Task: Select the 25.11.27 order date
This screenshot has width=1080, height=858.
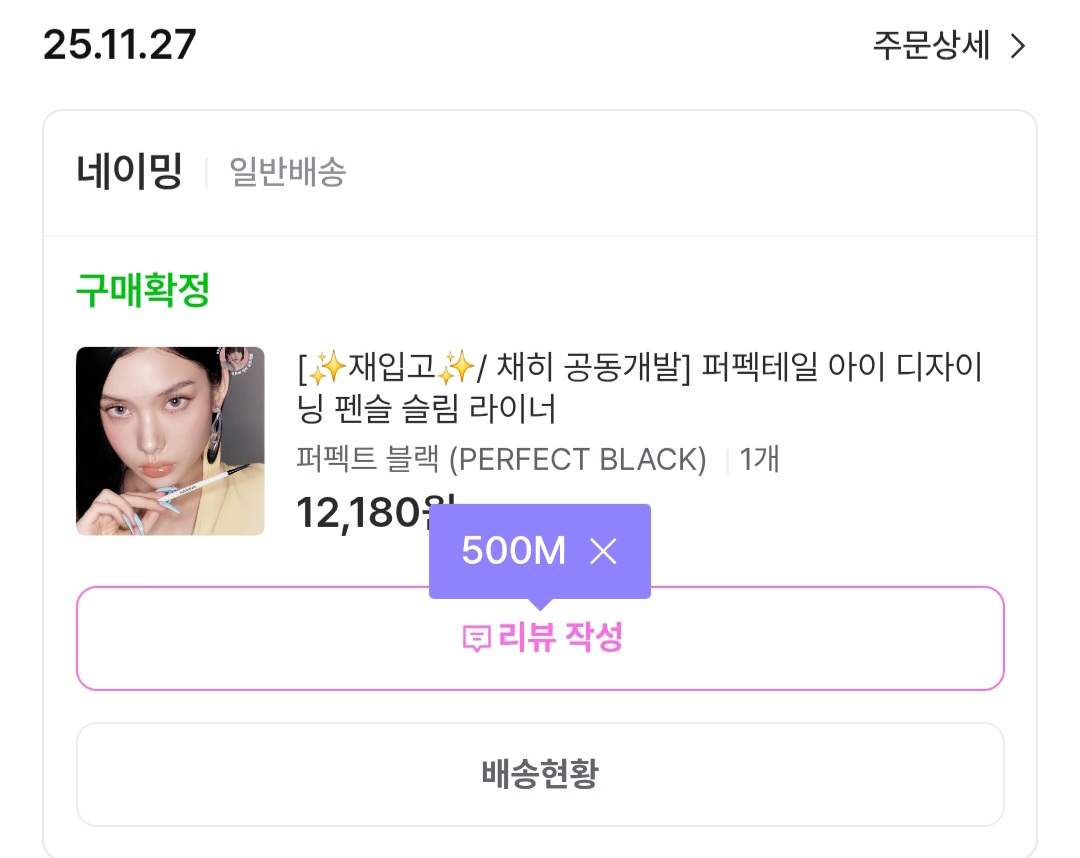Action: [120, 45]
